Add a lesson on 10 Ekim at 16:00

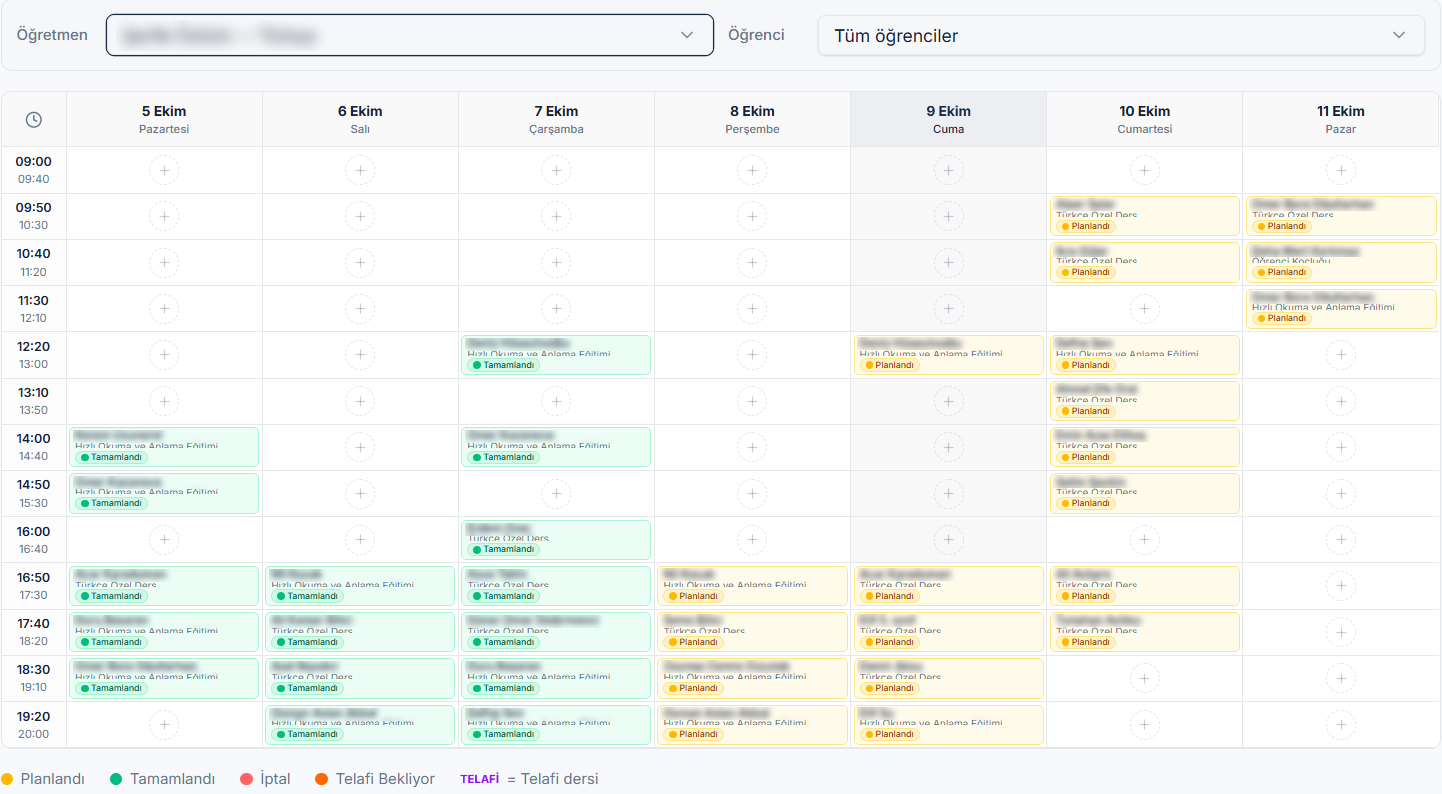[1144, 540]
